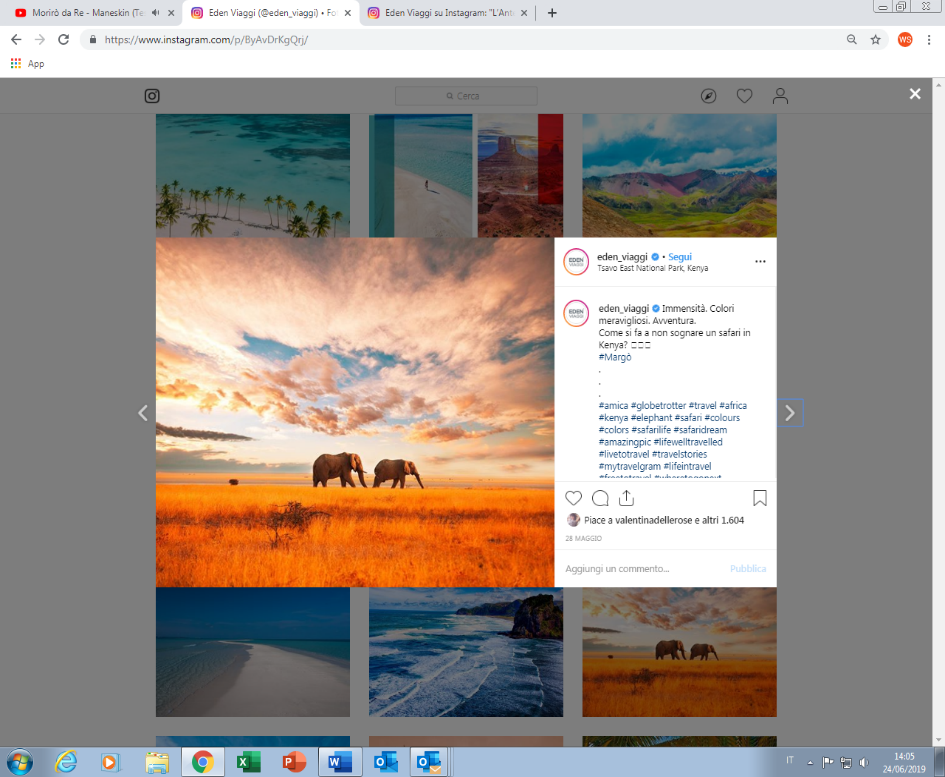Open the Chrome three-dot menu
The height and width of the screenshot is (777, 945).
coord(929,39)
